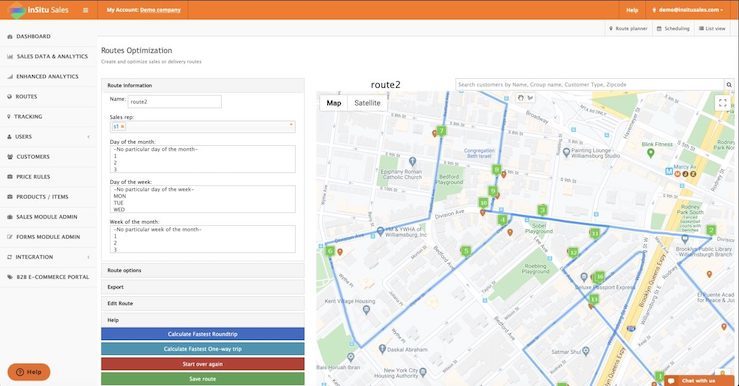Click route stop marker 6

pos(330,251)
